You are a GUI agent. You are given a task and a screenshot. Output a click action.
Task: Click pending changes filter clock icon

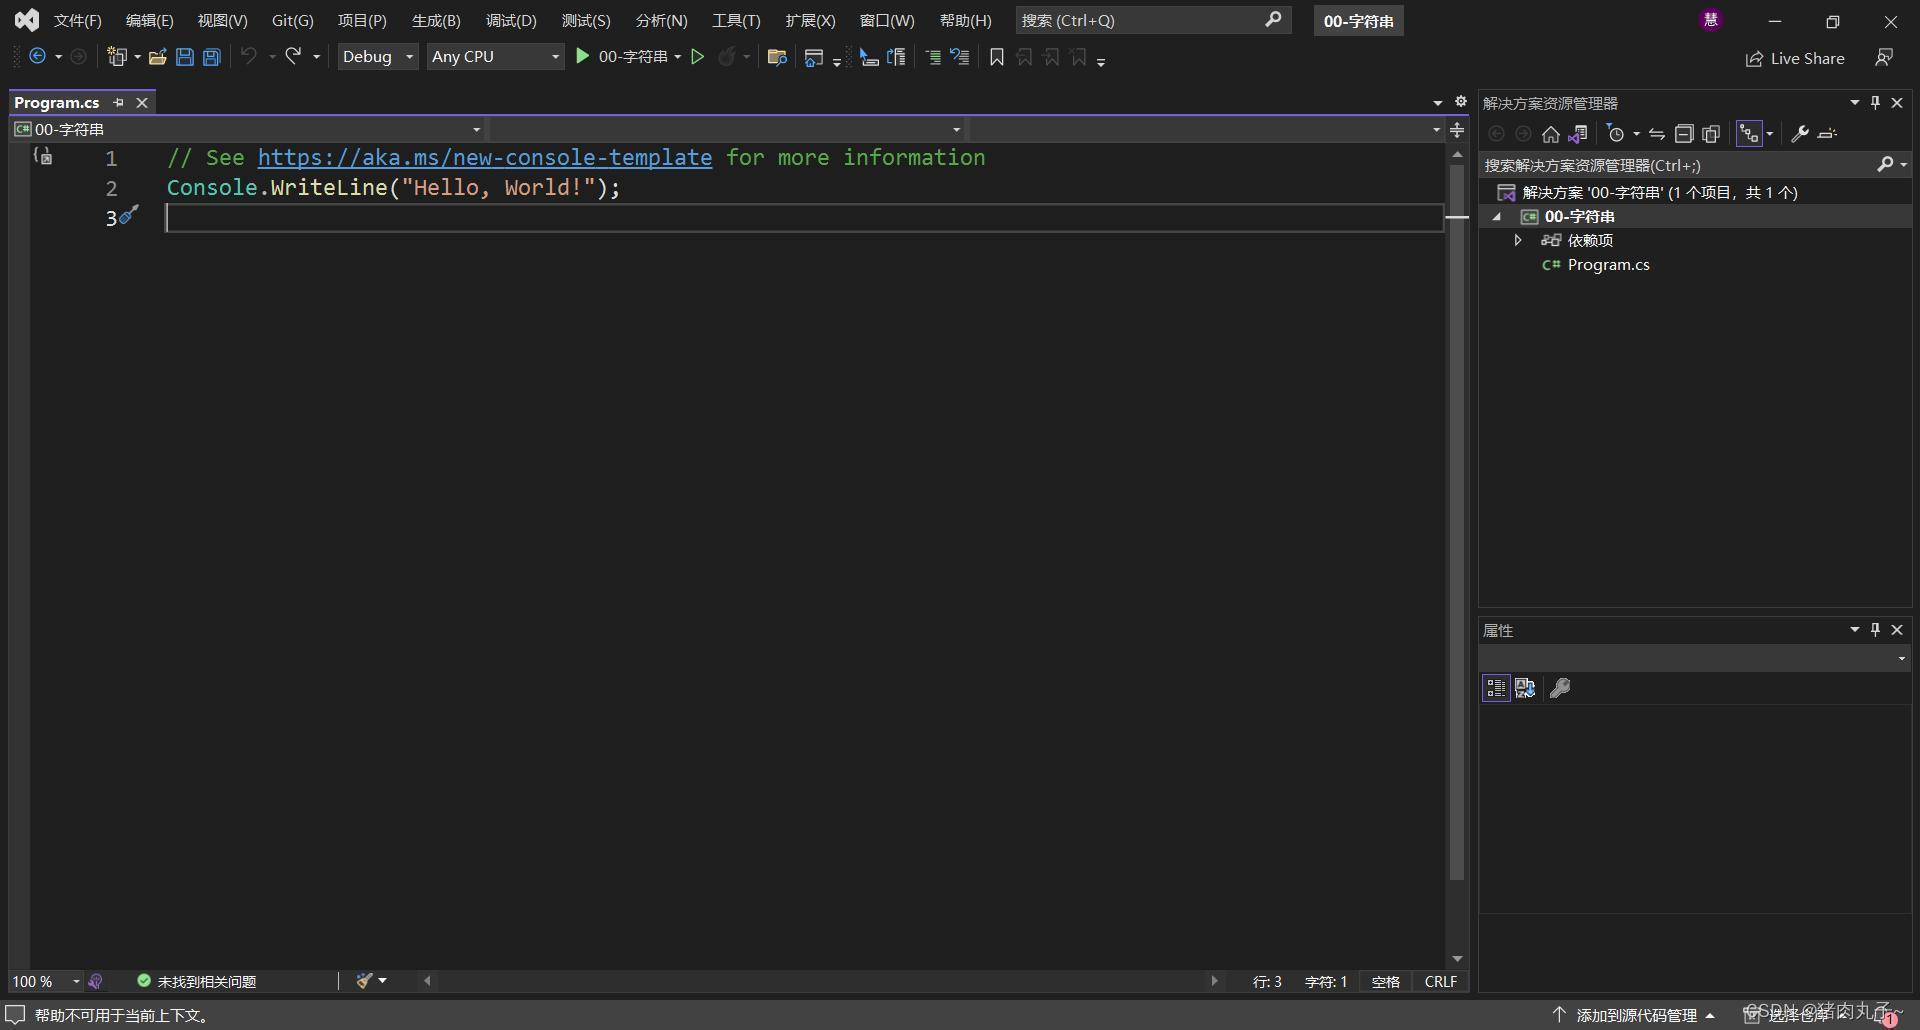[1616, 134]
